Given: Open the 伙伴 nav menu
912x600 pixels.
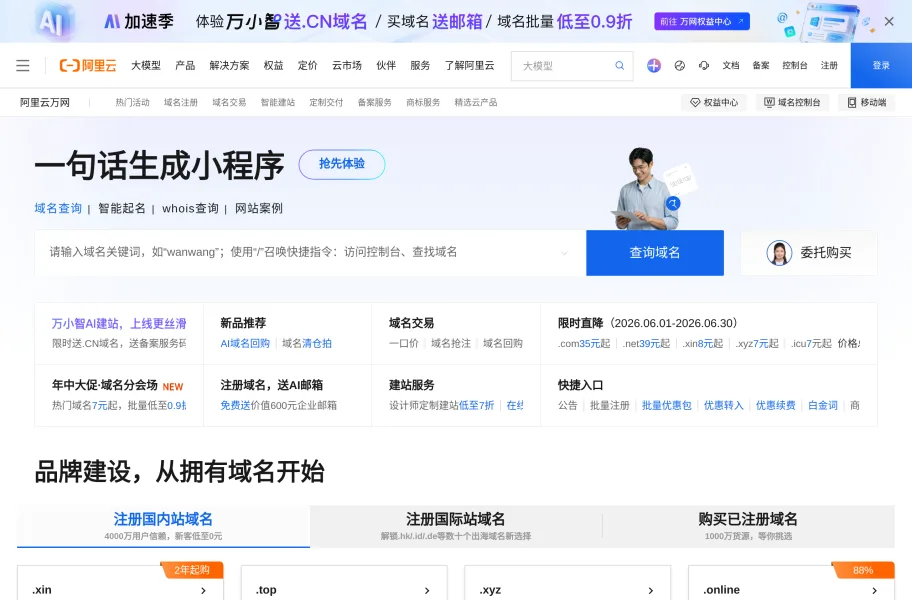Looking at the screenshot, I should tap(386, 66).
